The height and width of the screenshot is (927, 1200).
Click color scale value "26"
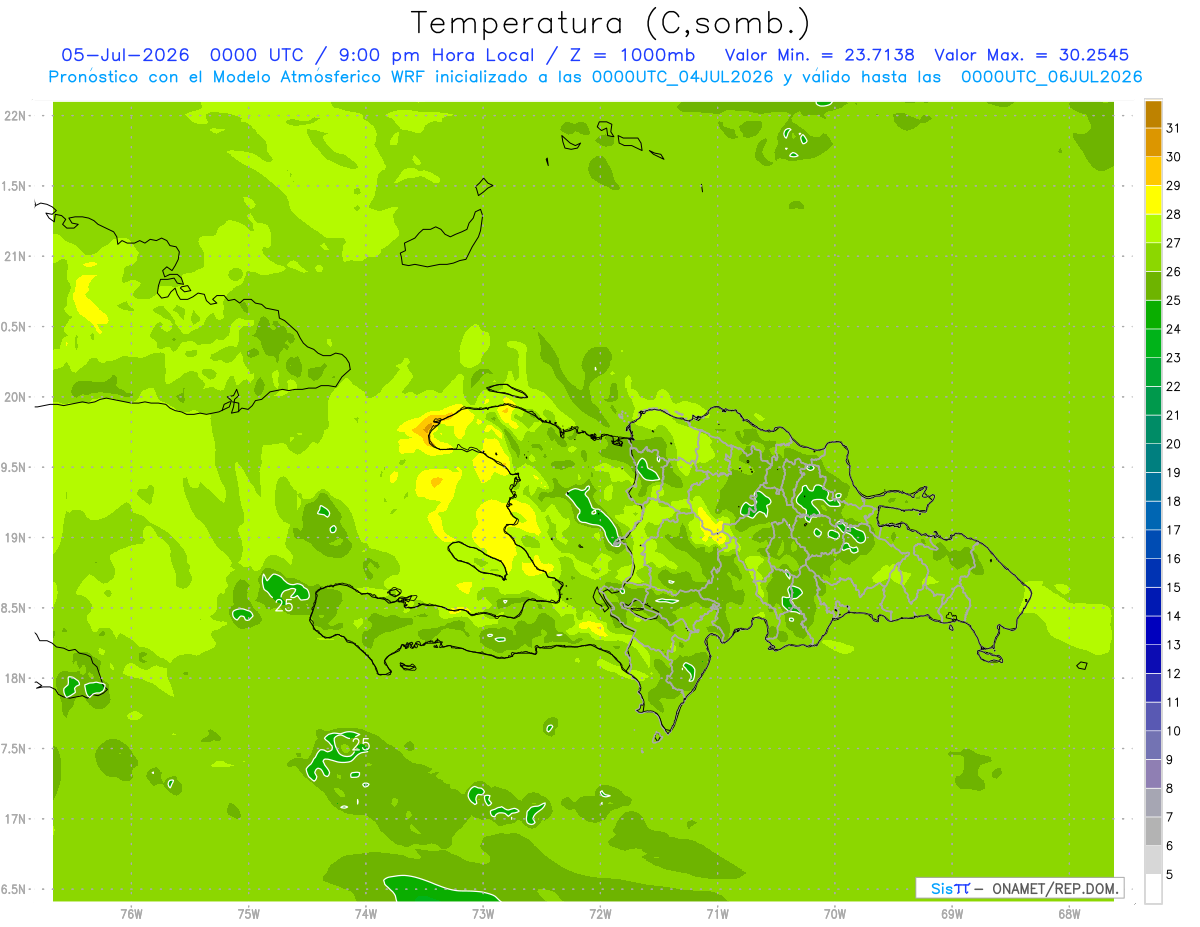[x=1174, y=271]
